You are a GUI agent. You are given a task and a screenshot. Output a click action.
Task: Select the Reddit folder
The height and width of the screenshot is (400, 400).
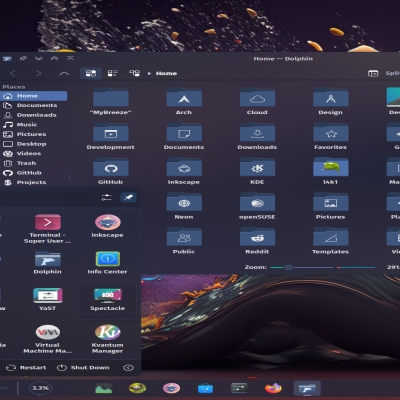tap(257, 241)
